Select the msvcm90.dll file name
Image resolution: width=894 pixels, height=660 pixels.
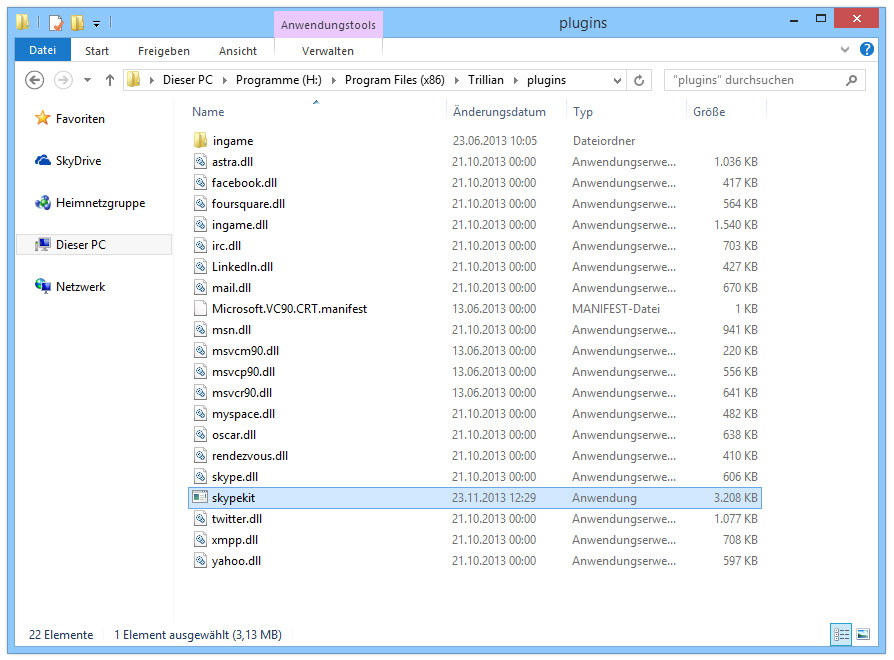(245, 351)
